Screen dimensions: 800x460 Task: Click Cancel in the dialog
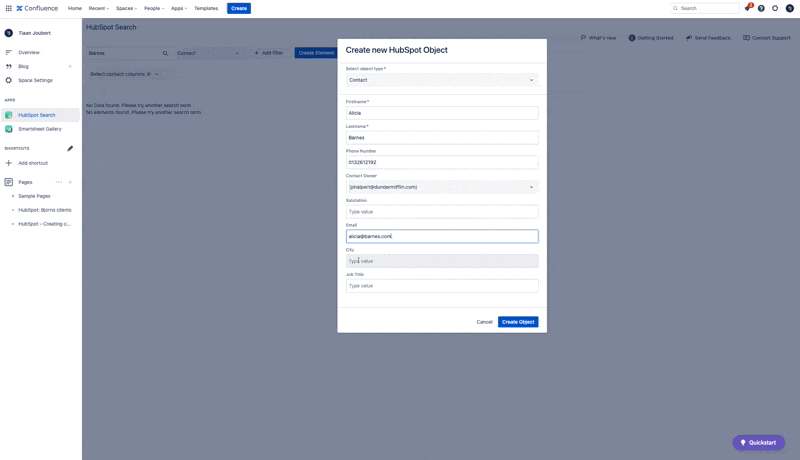point(484,322)
